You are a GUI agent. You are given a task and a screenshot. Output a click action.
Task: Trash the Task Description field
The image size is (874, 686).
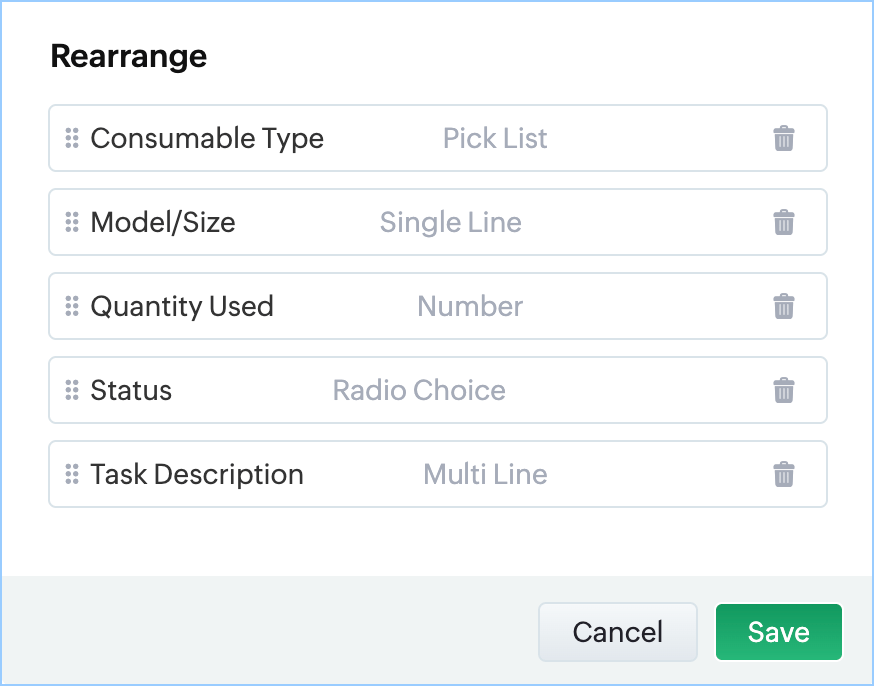pyautogui.click(x=784, y=474)
